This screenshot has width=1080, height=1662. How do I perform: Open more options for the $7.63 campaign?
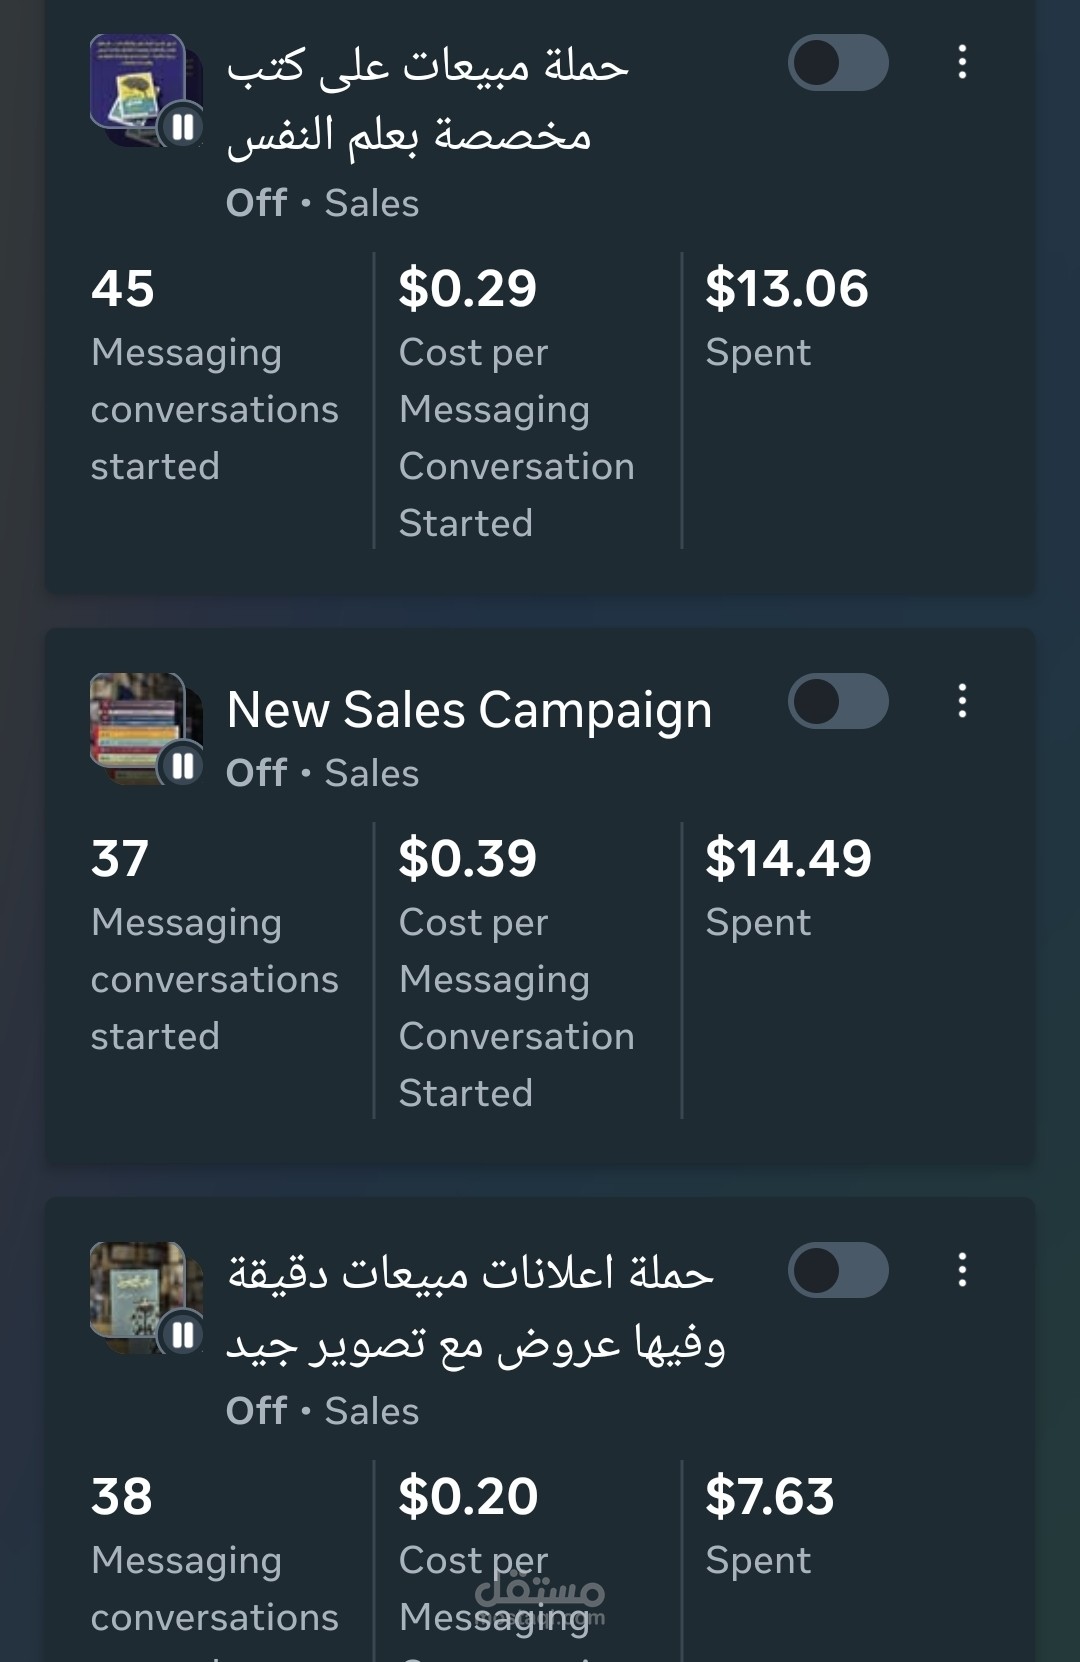[962, 1270]
